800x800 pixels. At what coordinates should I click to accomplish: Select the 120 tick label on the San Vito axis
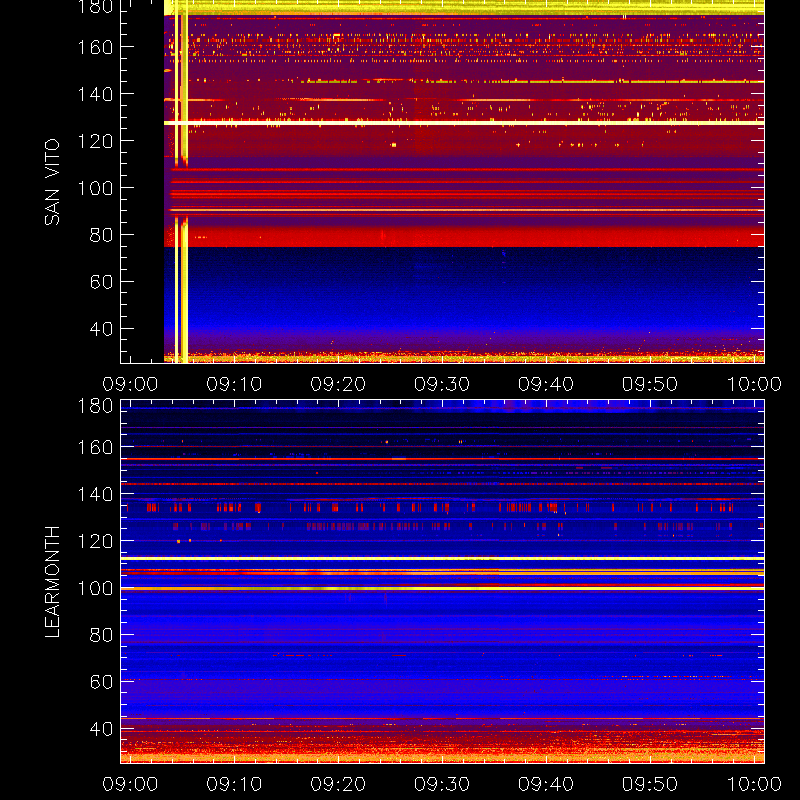click(x=95, y=141)
